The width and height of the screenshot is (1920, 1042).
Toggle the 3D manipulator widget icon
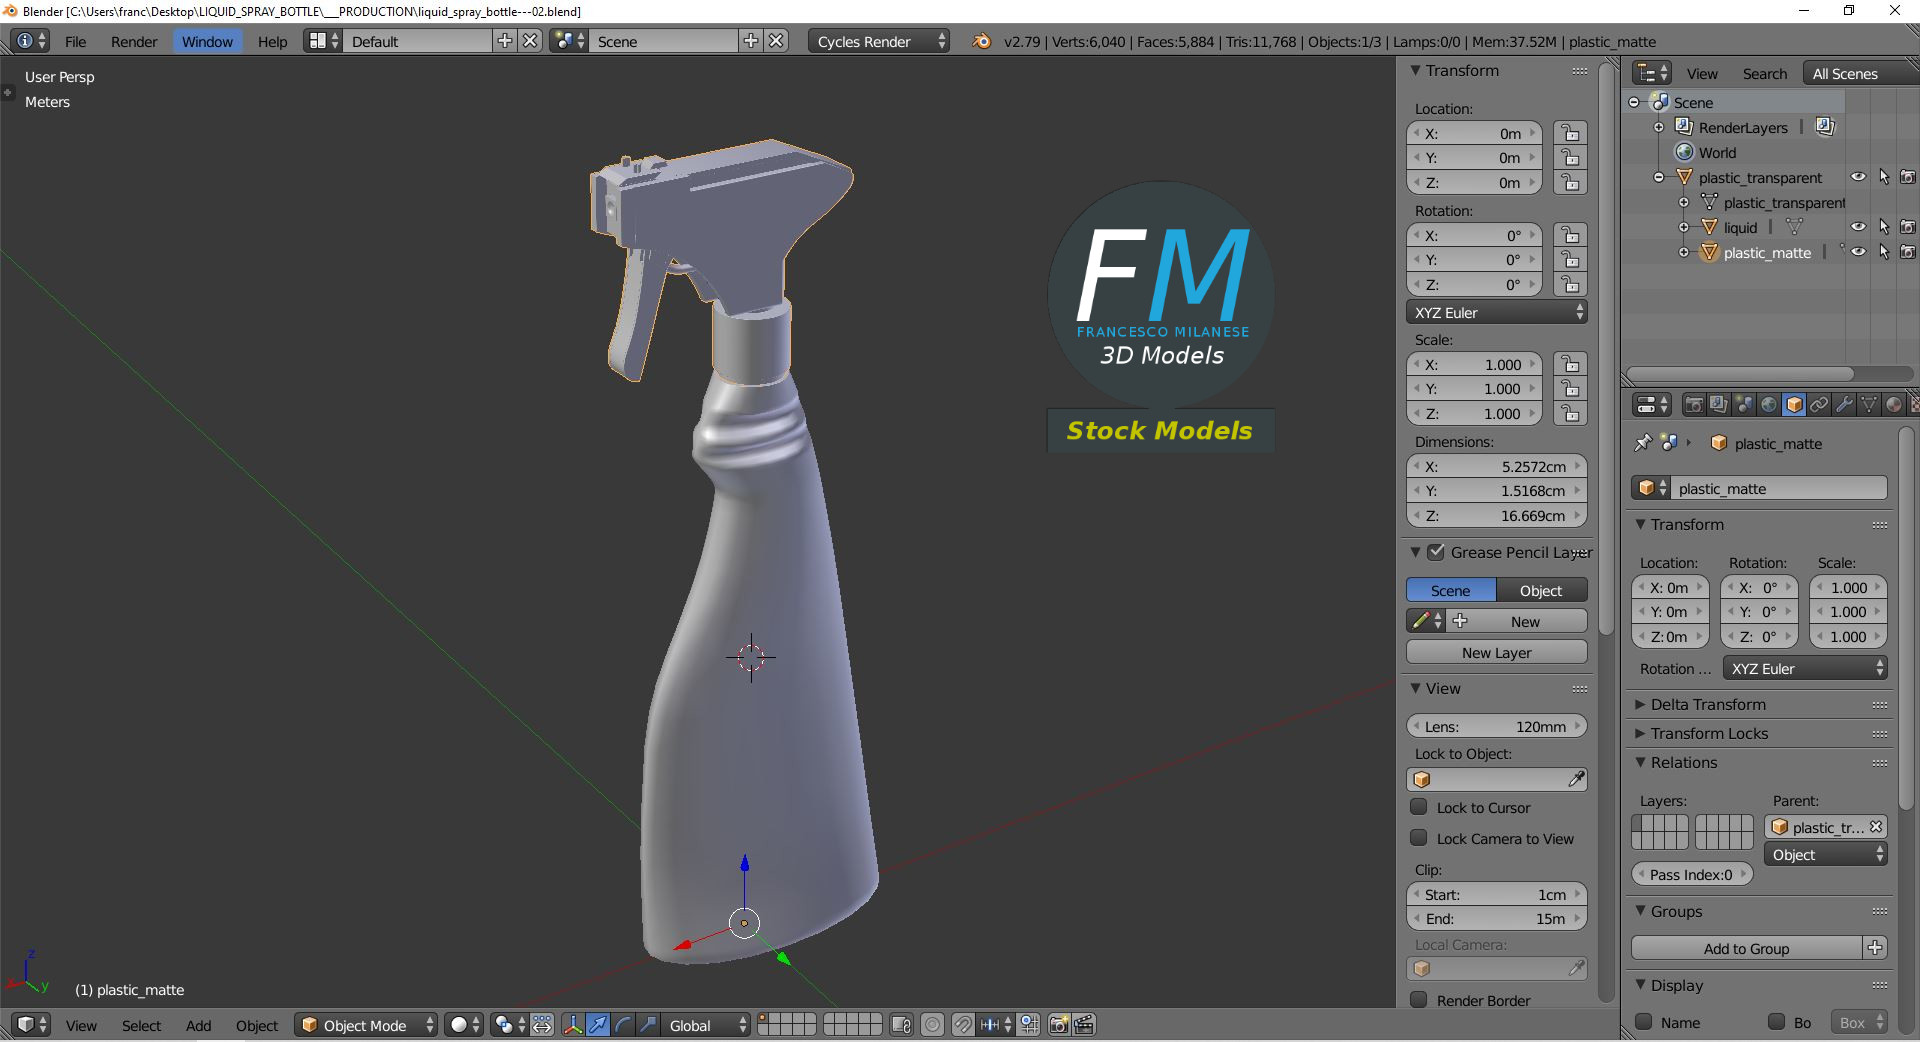pyautogui.click(x=572, y=1025)
